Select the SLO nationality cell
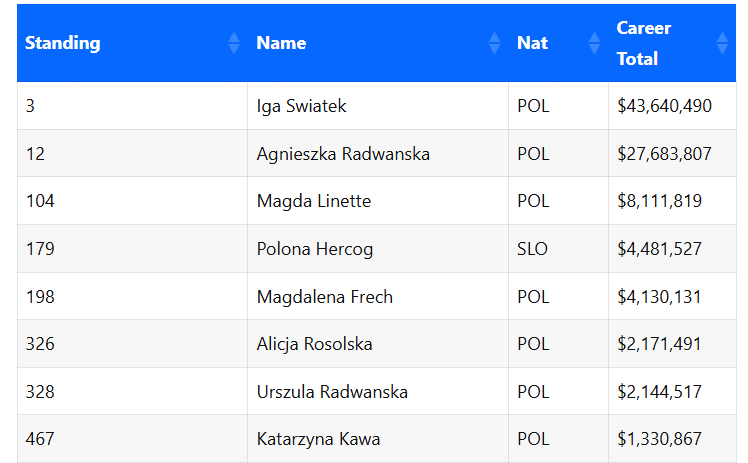The height and width of the screenshot is (463, 748). tap(533, 249)
